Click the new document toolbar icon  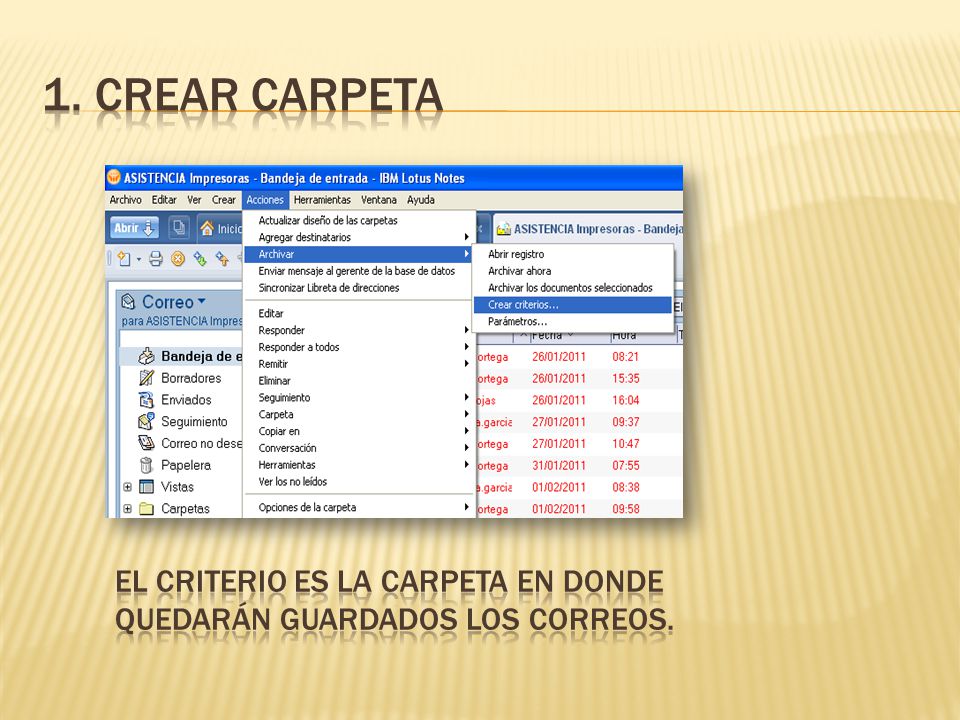124,259
